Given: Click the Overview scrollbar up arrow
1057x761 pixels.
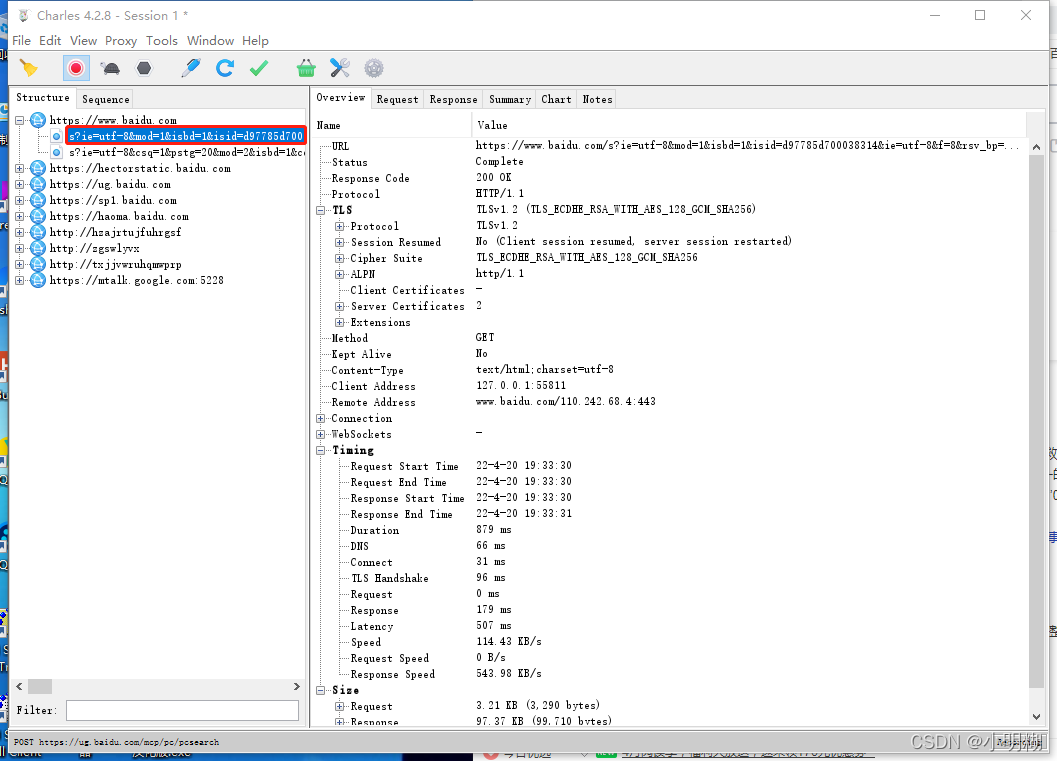Looking at the screenshot, I should [x=1036, y=146].
